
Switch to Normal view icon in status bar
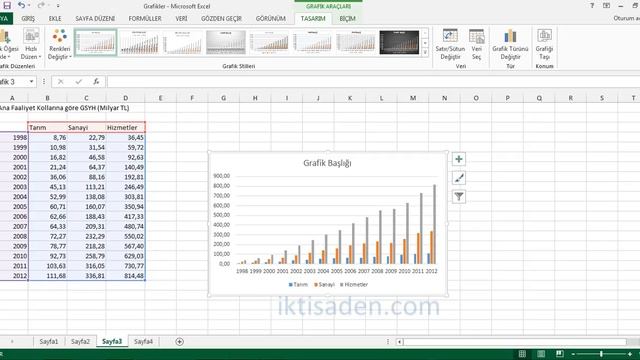[522, 354]
